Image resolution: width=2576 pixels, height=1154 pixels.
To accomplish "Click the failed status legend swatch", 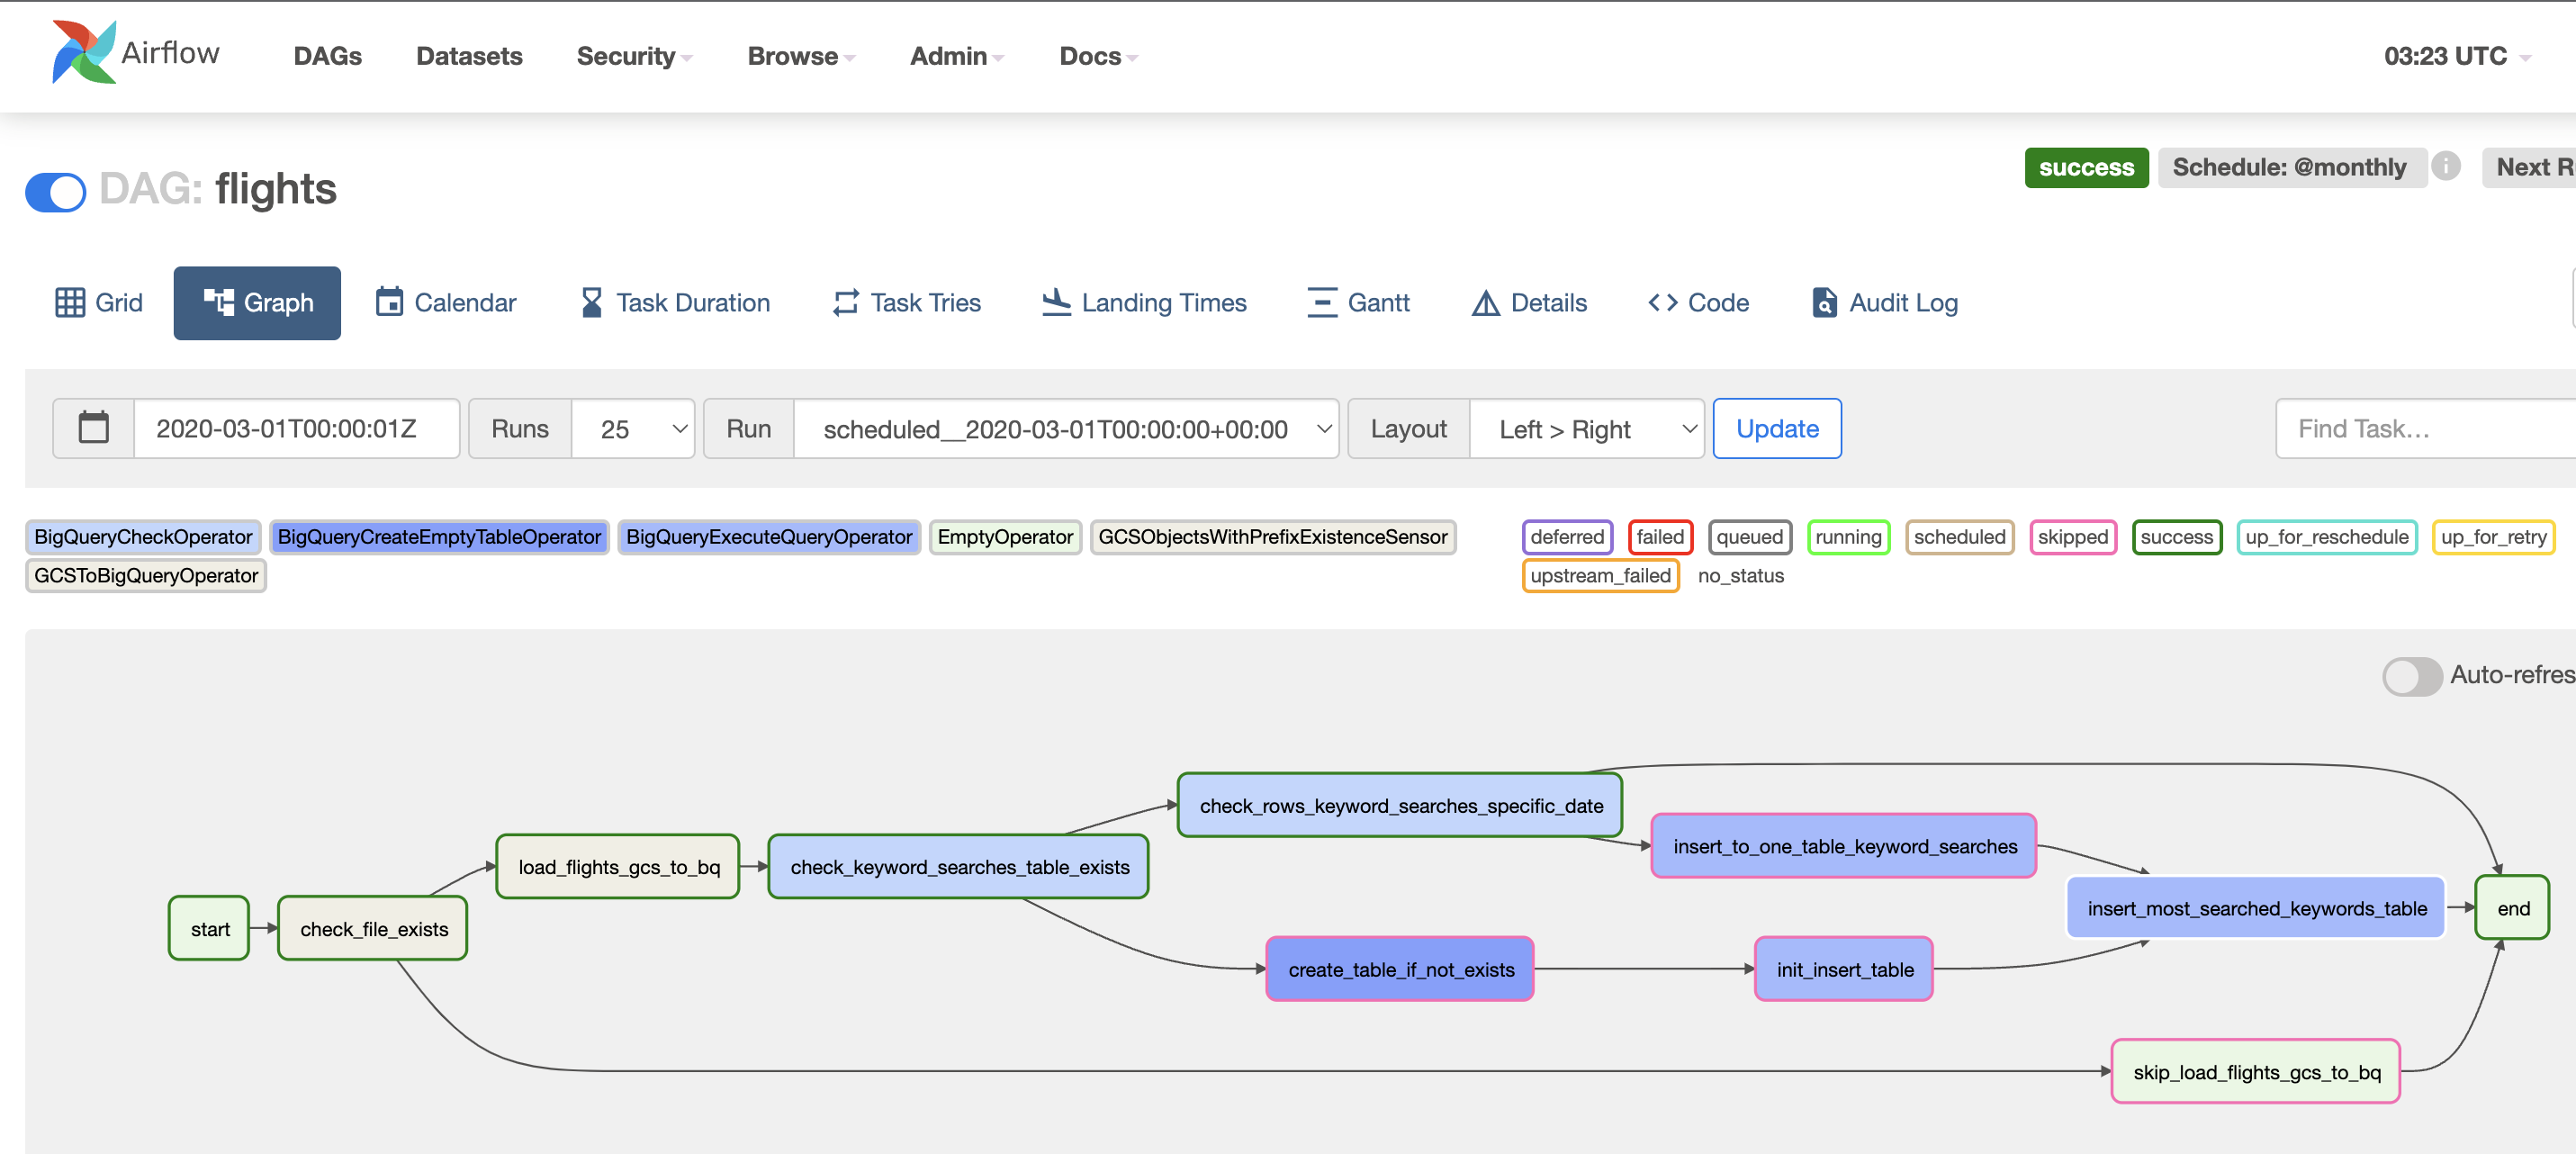I will [1660, 537].
